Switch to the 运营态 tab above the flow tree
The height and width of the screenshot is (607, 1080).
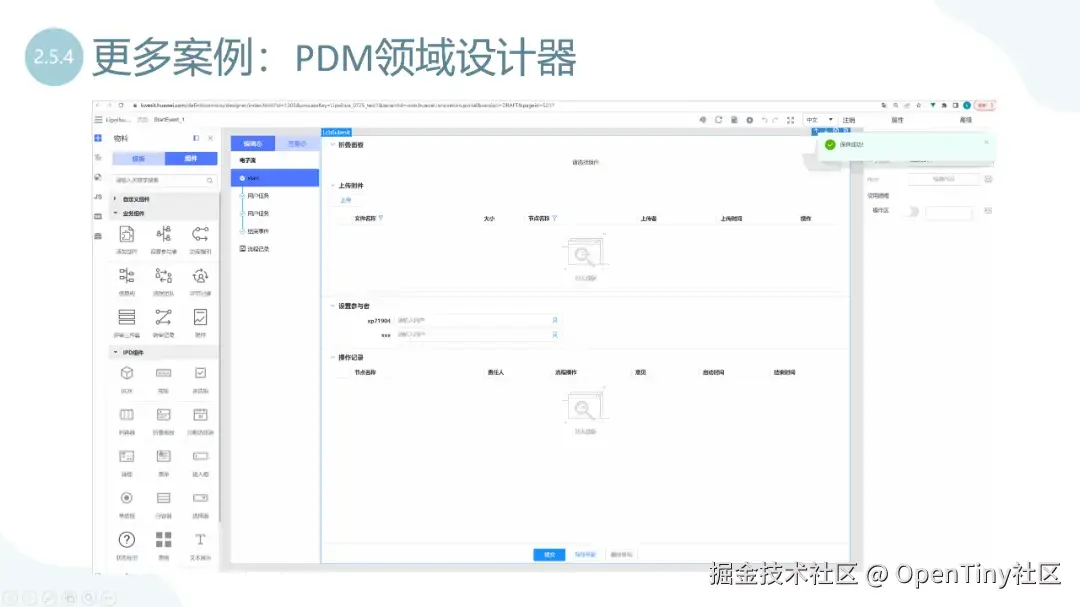point(298,143)
